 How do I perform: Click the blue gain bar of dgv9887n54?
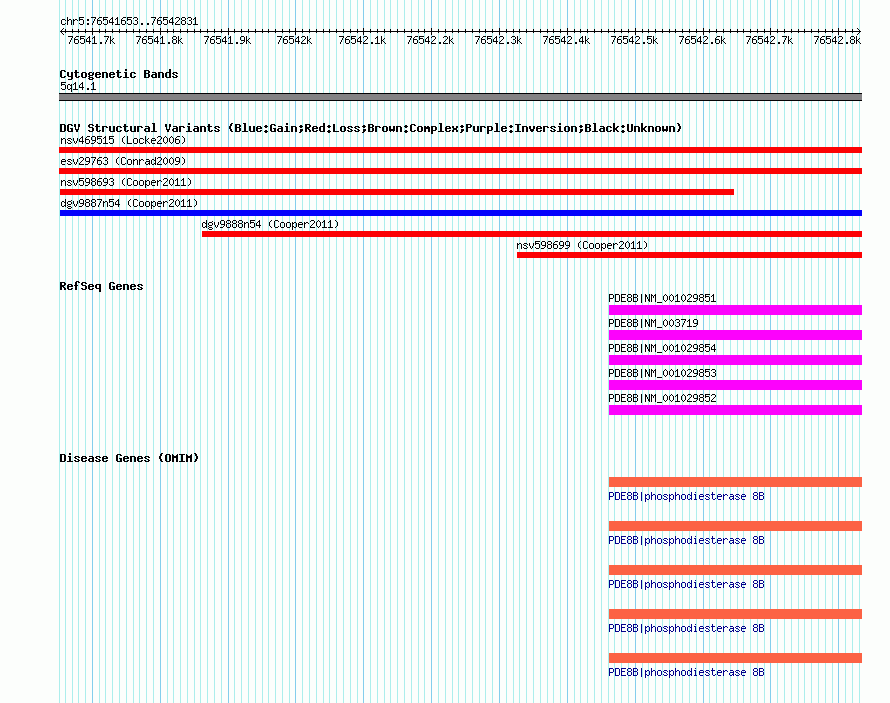pyautogui.click(x=460, y=213)
